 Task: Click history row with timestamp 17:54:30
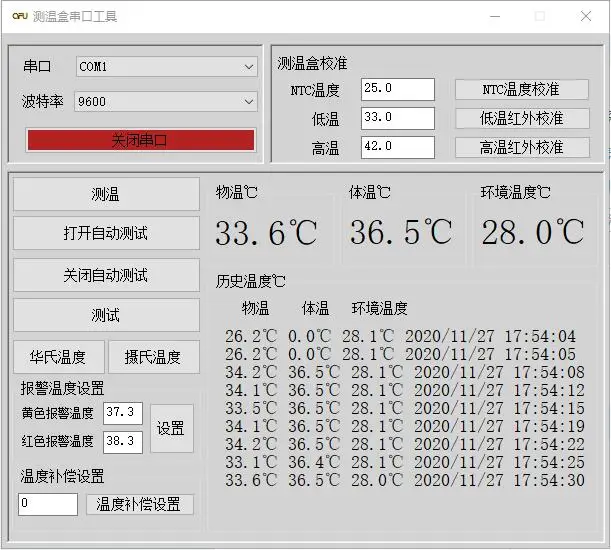coord(405,480)
